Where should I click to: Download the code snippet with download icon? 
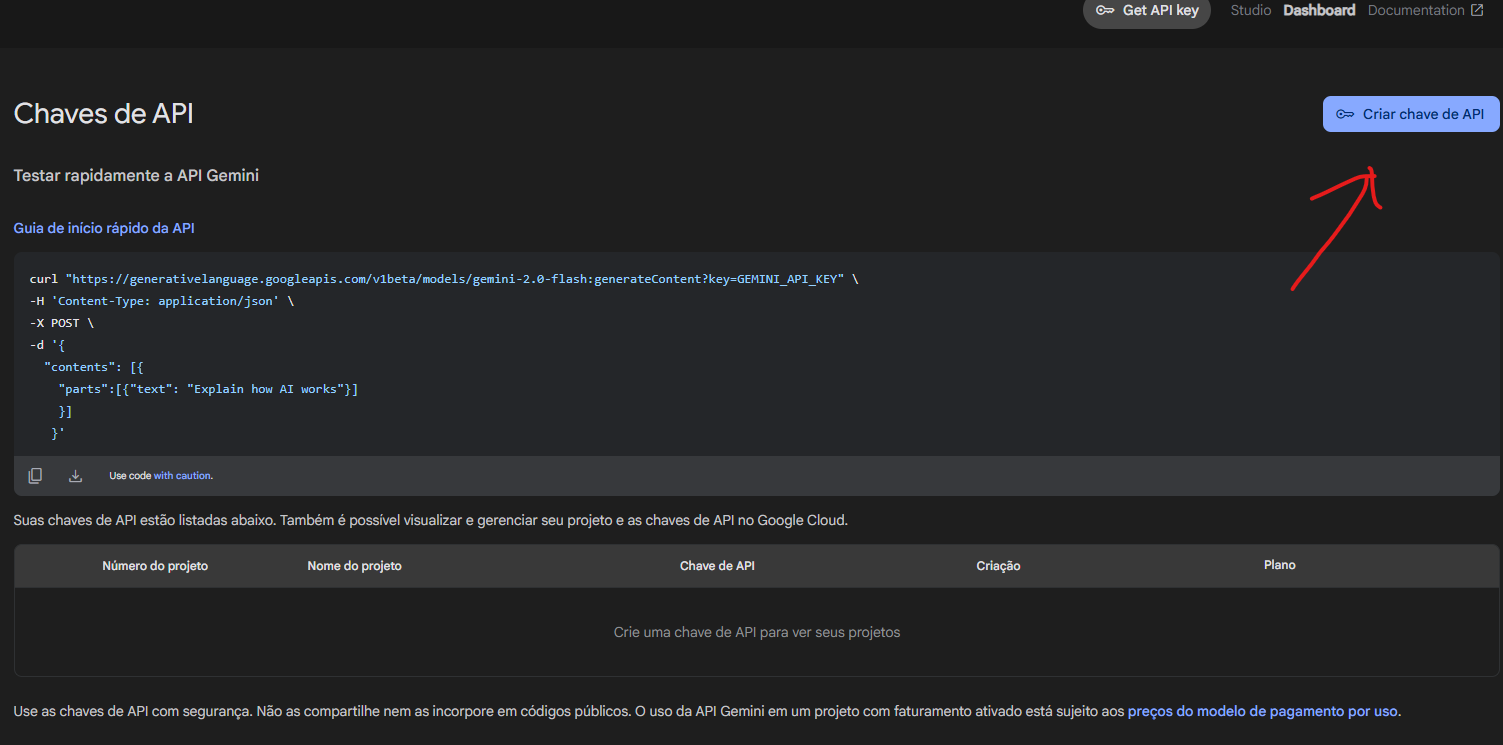pos(75,476)
